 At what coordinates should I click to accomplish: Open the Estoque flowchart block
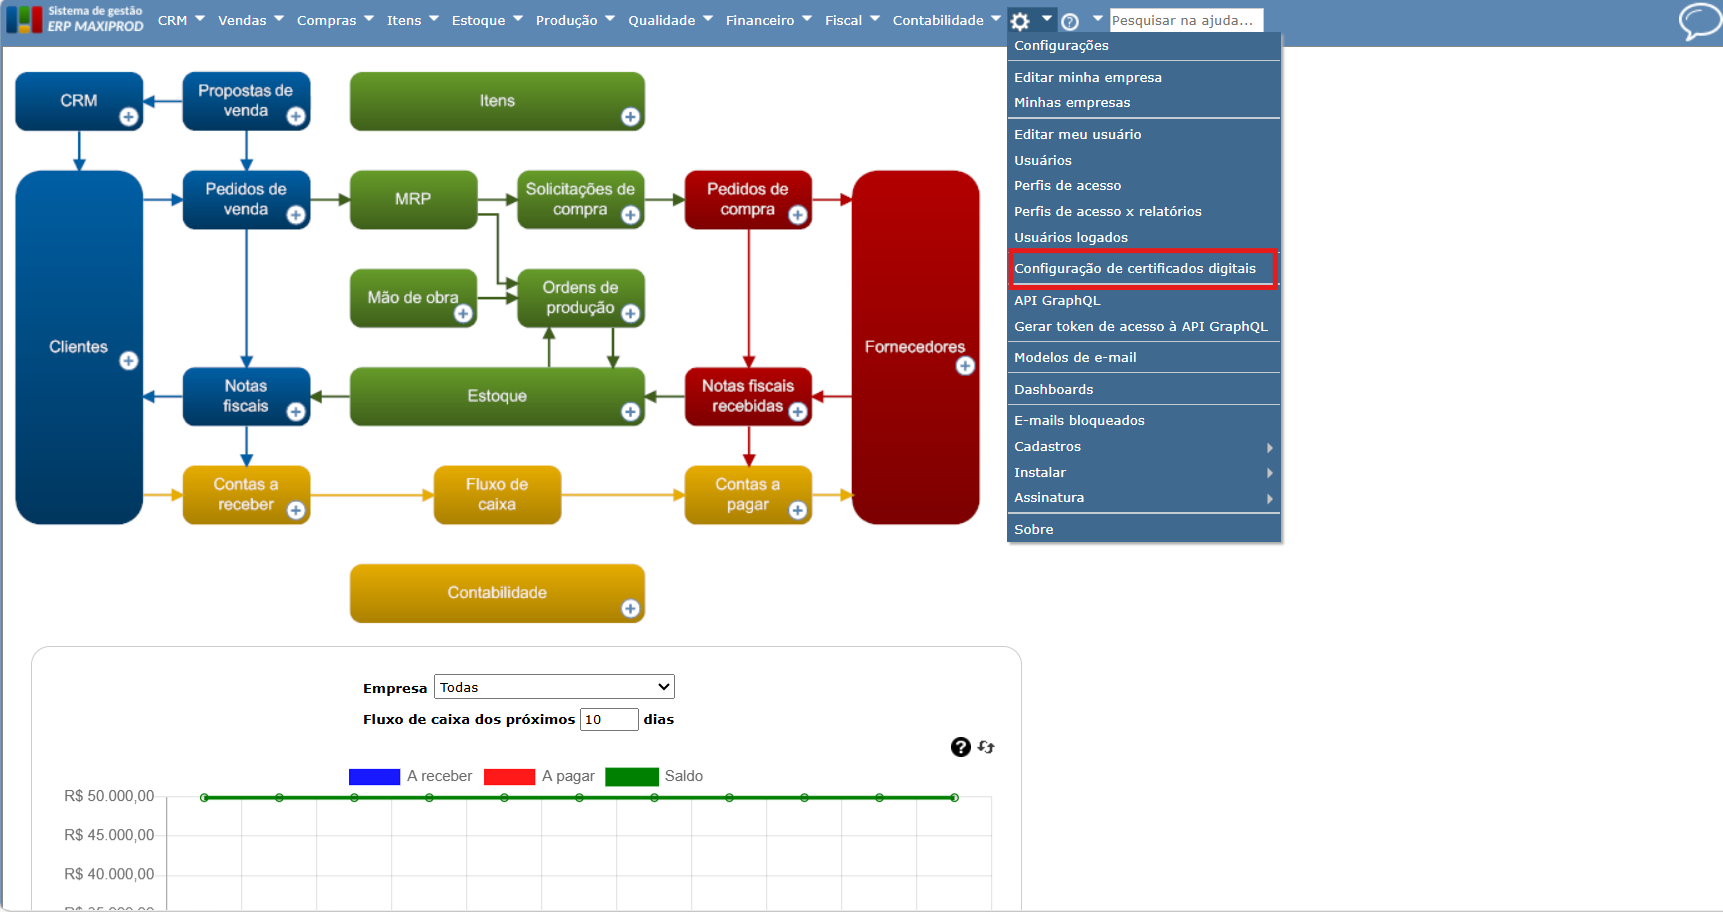pos(497,396)
